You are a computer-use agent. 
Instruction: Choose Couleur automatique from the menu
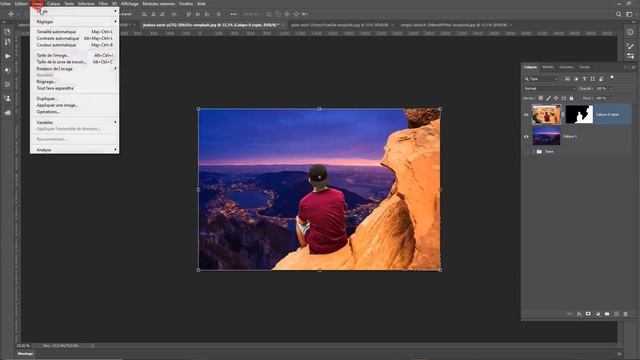[74, 45]
